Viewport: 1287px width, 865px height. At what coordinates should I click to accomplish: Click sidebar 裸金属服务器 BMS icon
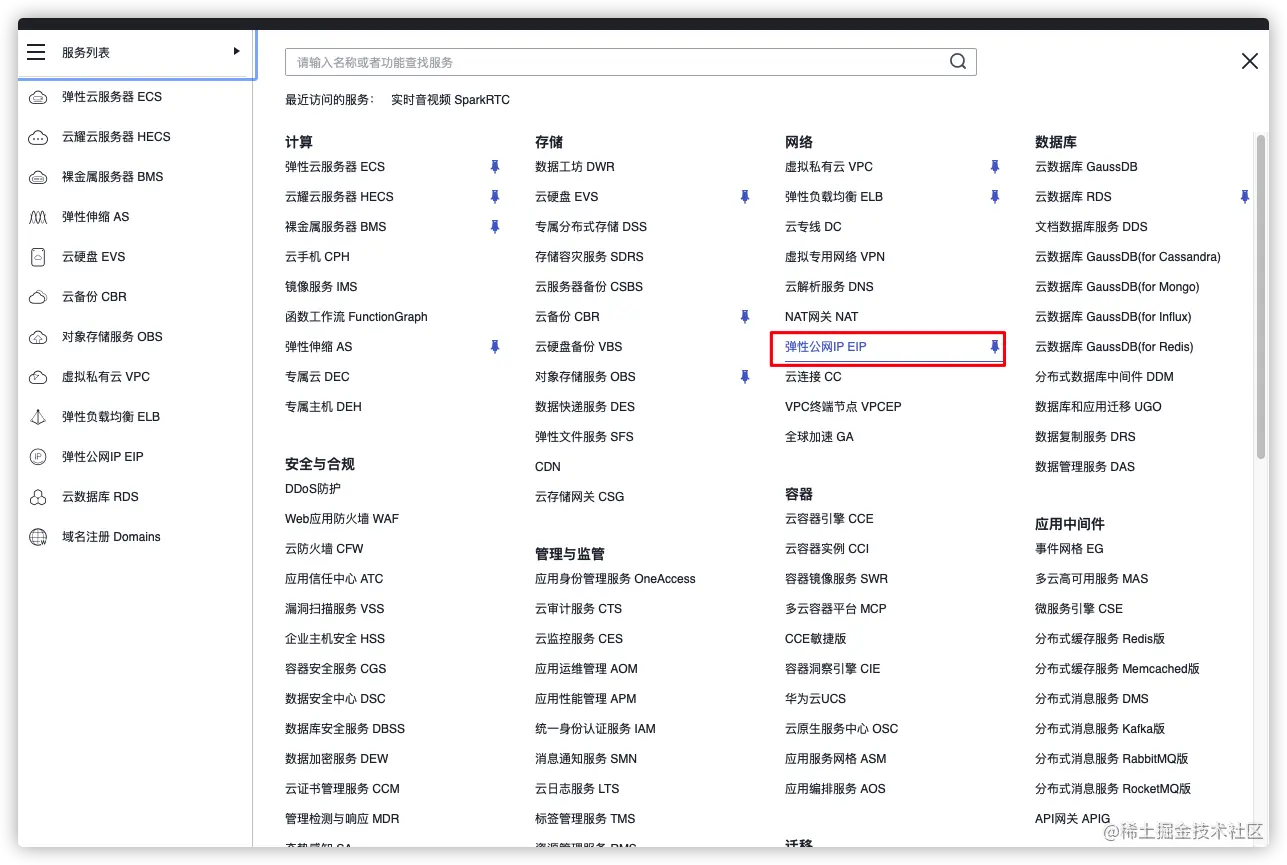click(x=38, y=177)
